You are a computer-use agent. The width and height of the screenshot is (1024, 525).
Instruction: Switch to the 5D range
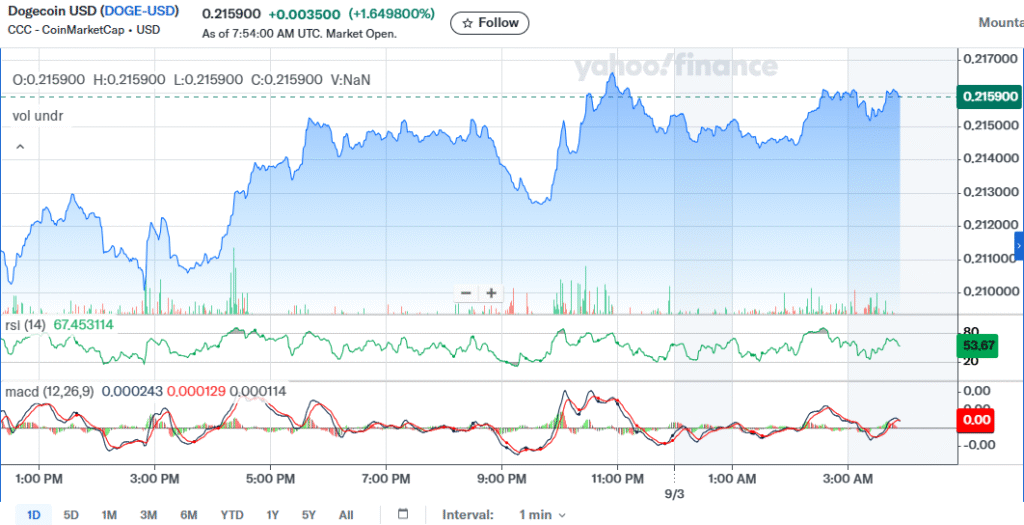point(71,515)
